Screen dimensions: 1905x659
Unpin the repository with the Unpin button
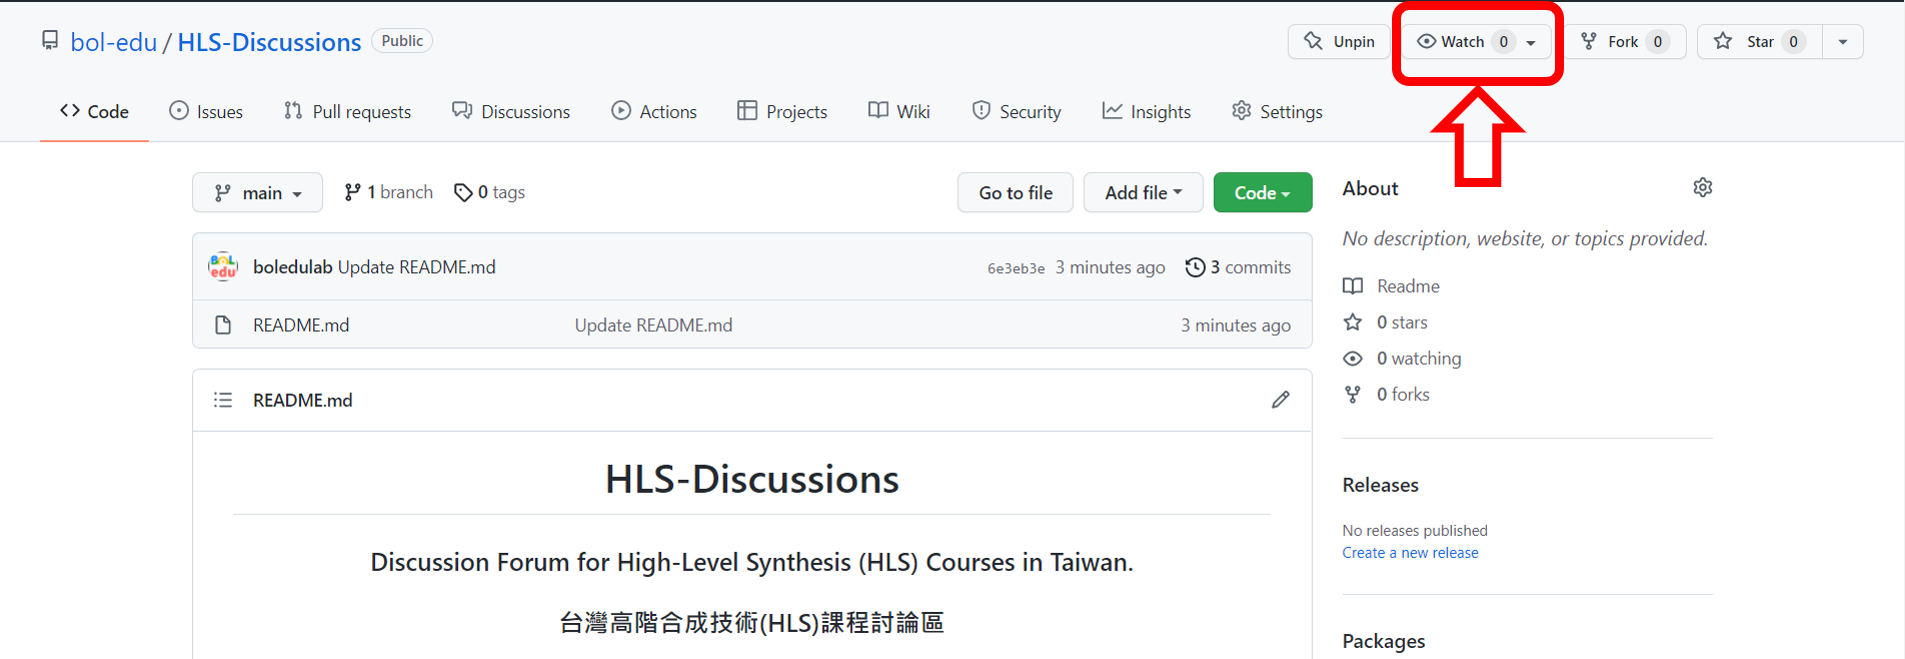pyautogui.click(x=1338, y=41)
